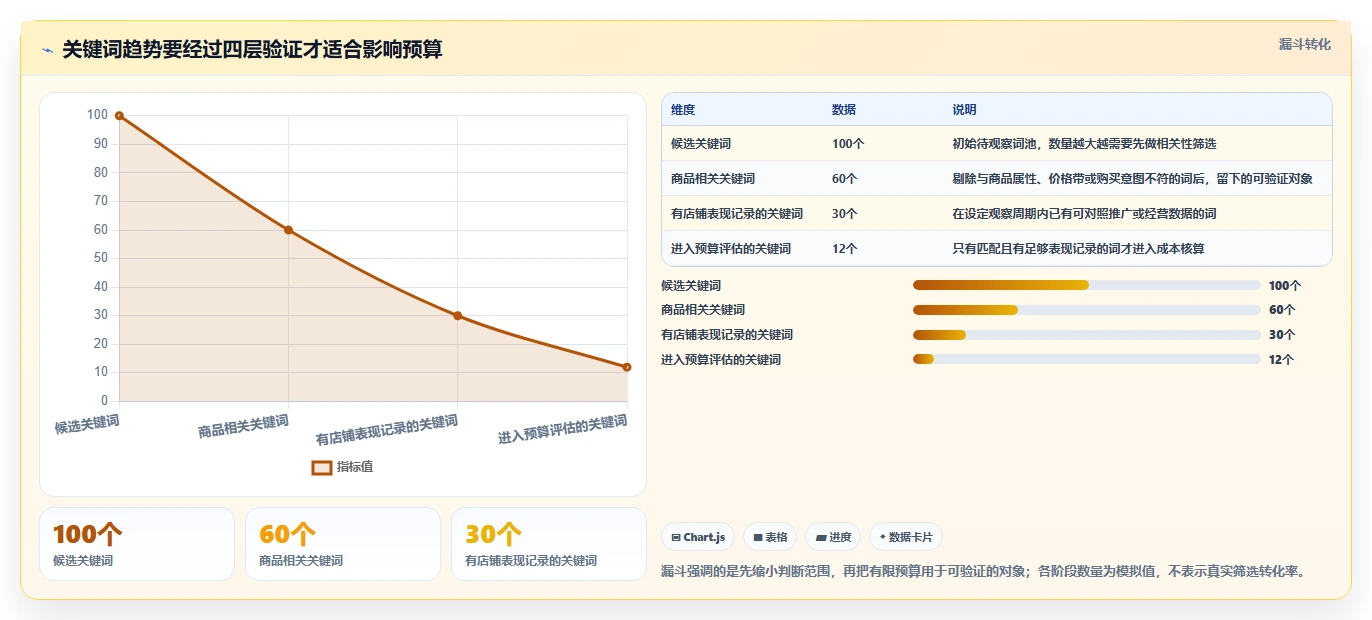Click description starting 初始待观察词池

point(1084,144)
